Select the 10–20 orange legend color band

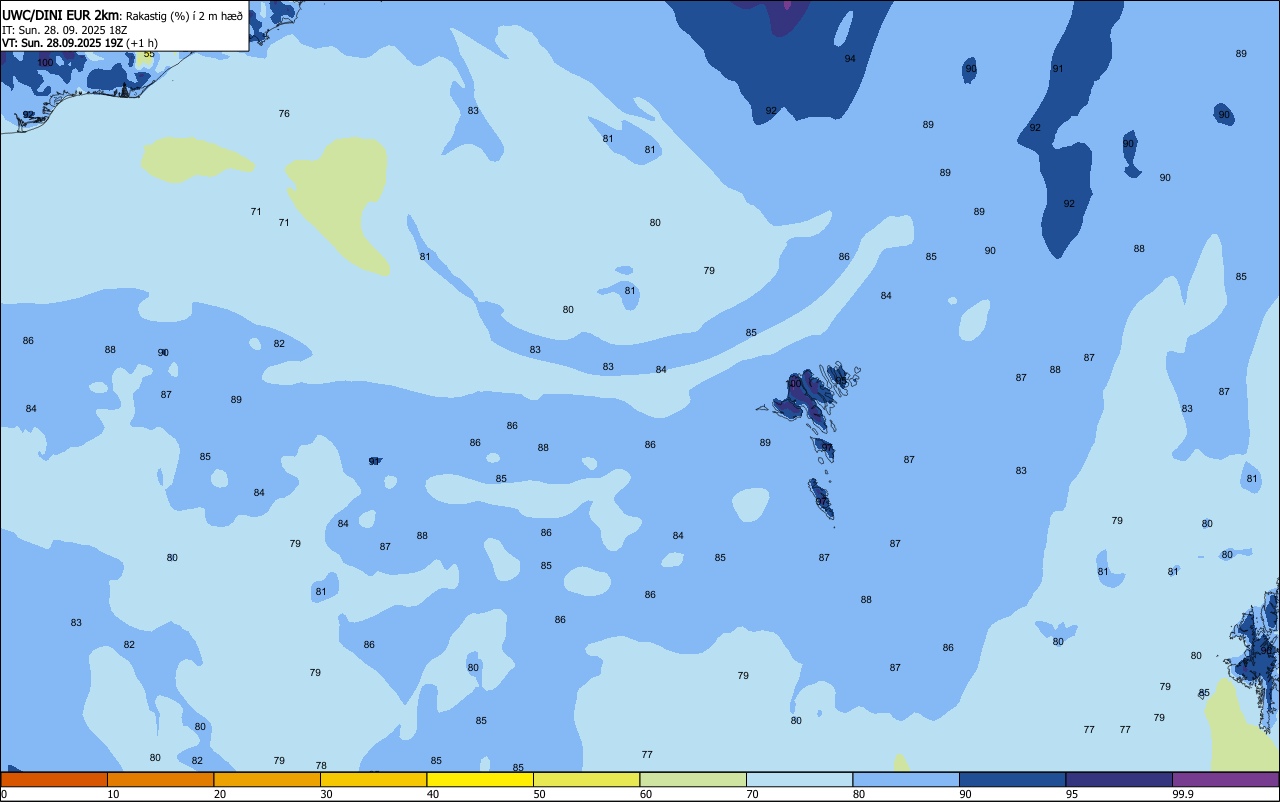pos(160,779)
